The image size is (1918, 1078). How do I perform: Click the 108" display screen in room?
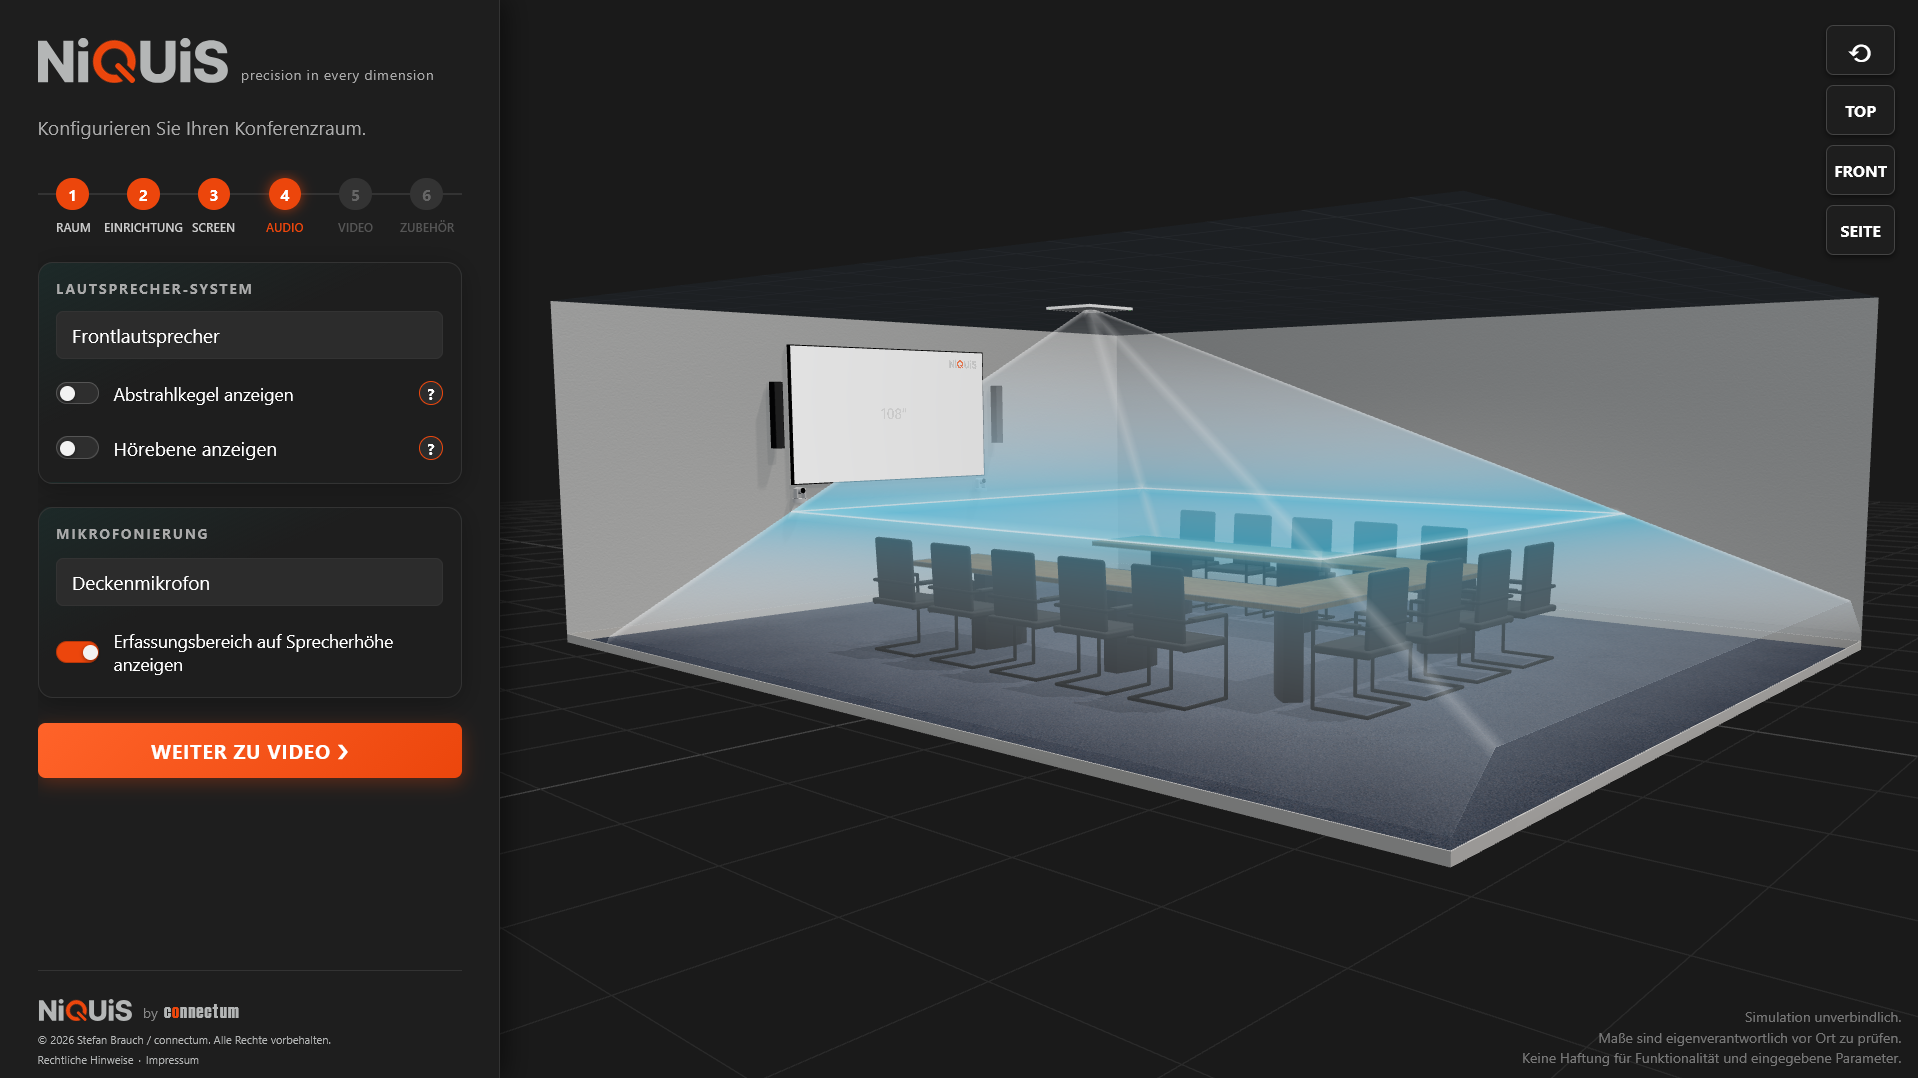coord(887,414)
